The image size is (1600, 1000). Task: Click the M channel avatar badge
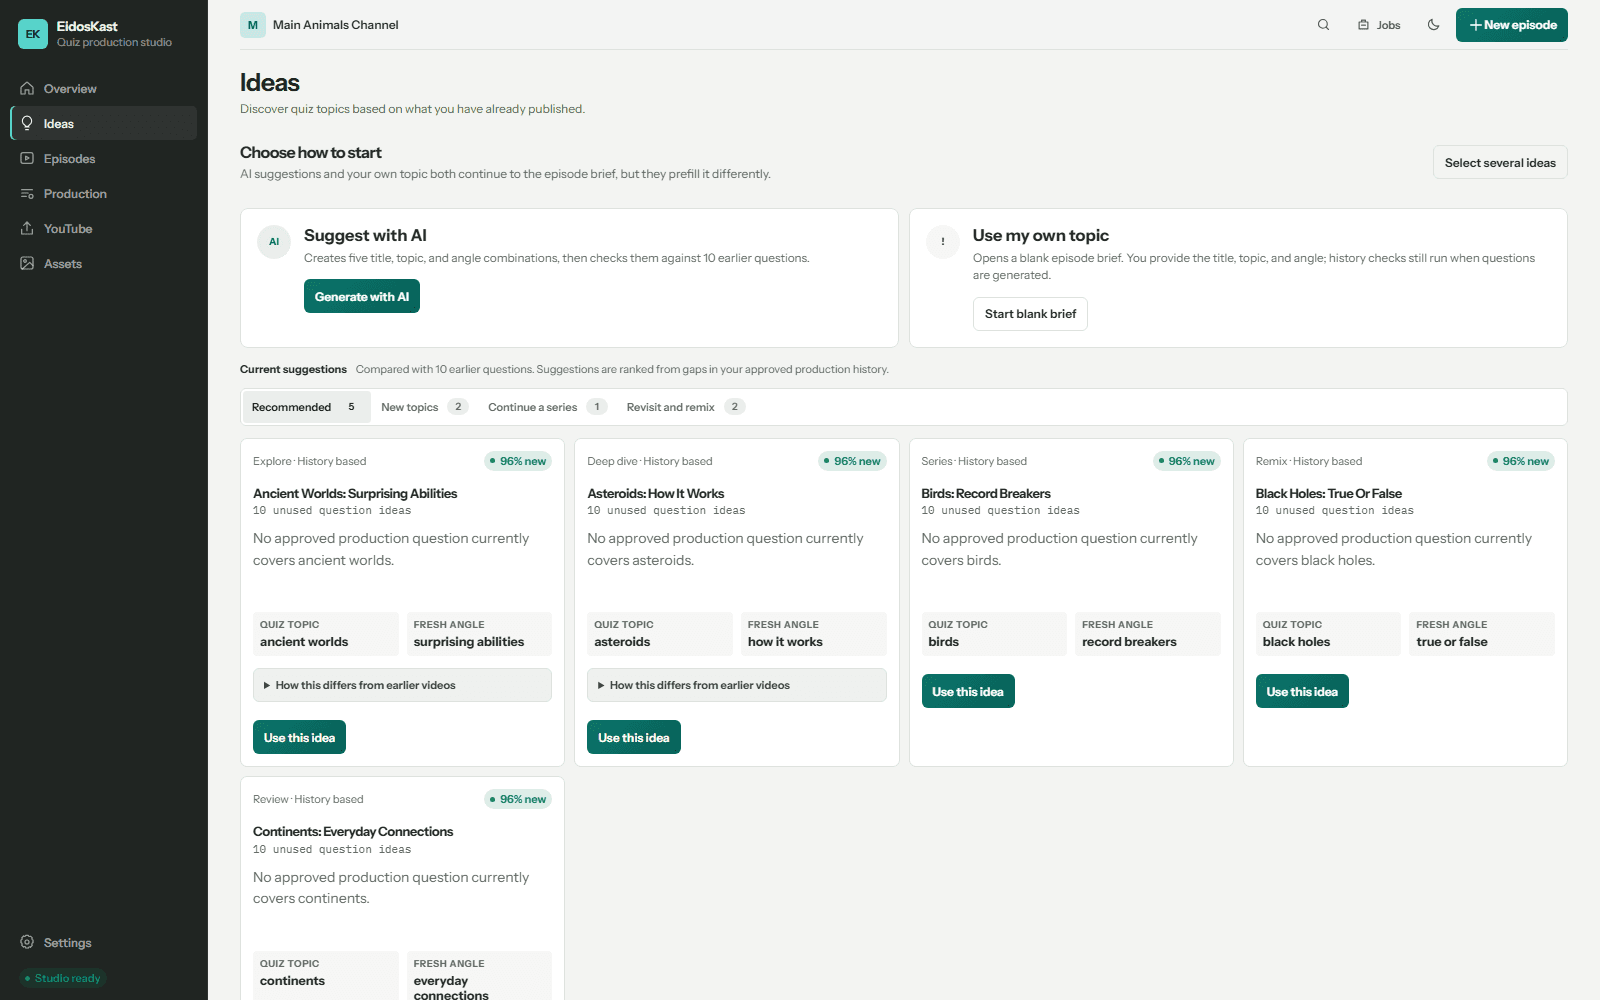253,25
